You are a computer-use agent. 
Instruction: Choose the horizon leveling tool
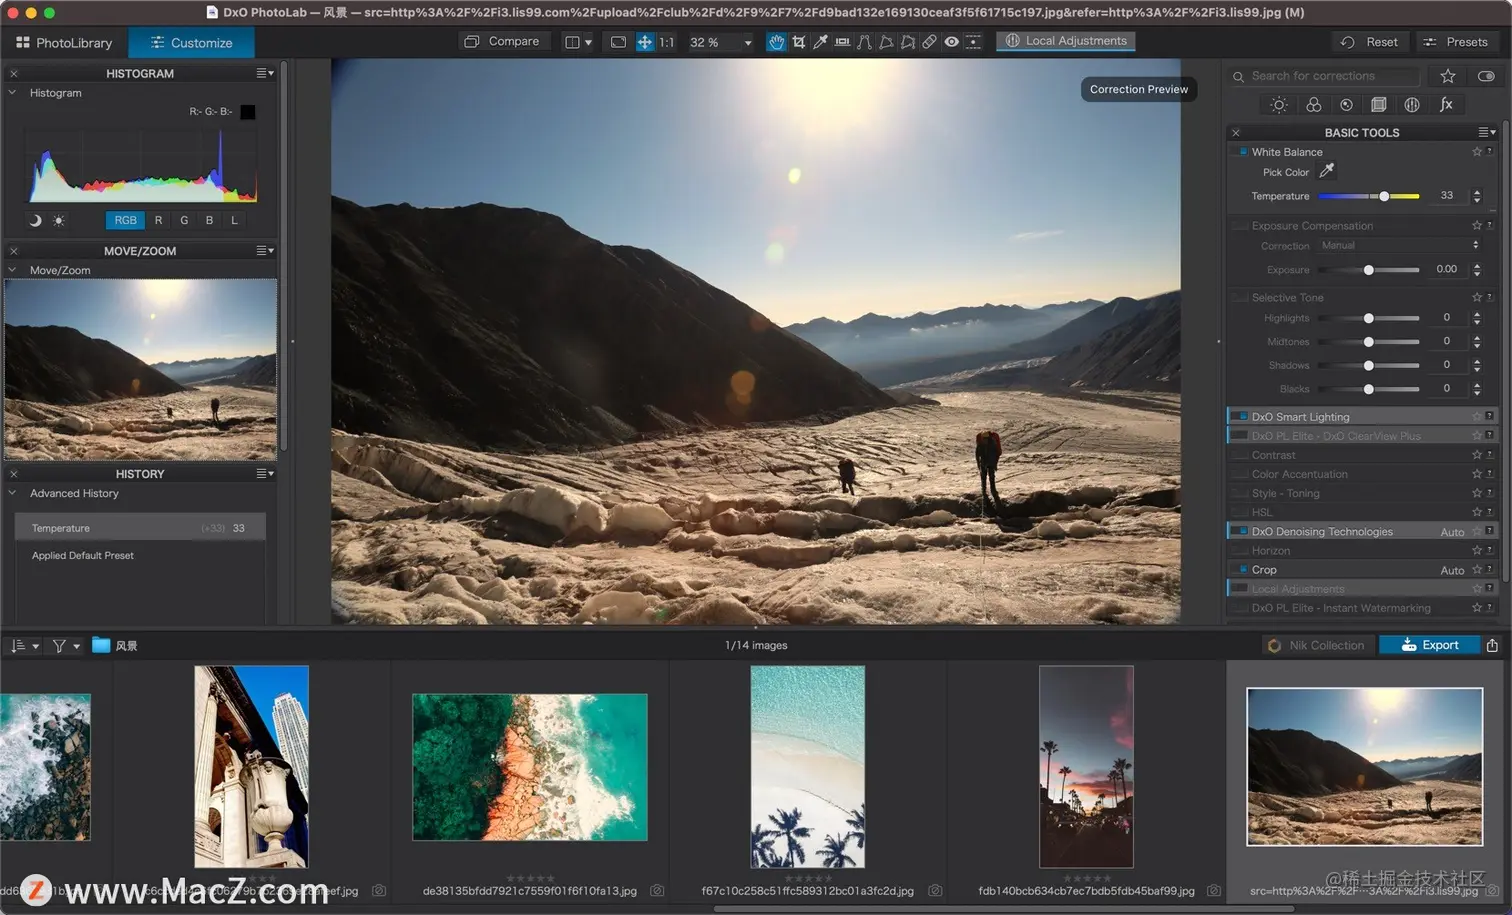coord(842,42)
